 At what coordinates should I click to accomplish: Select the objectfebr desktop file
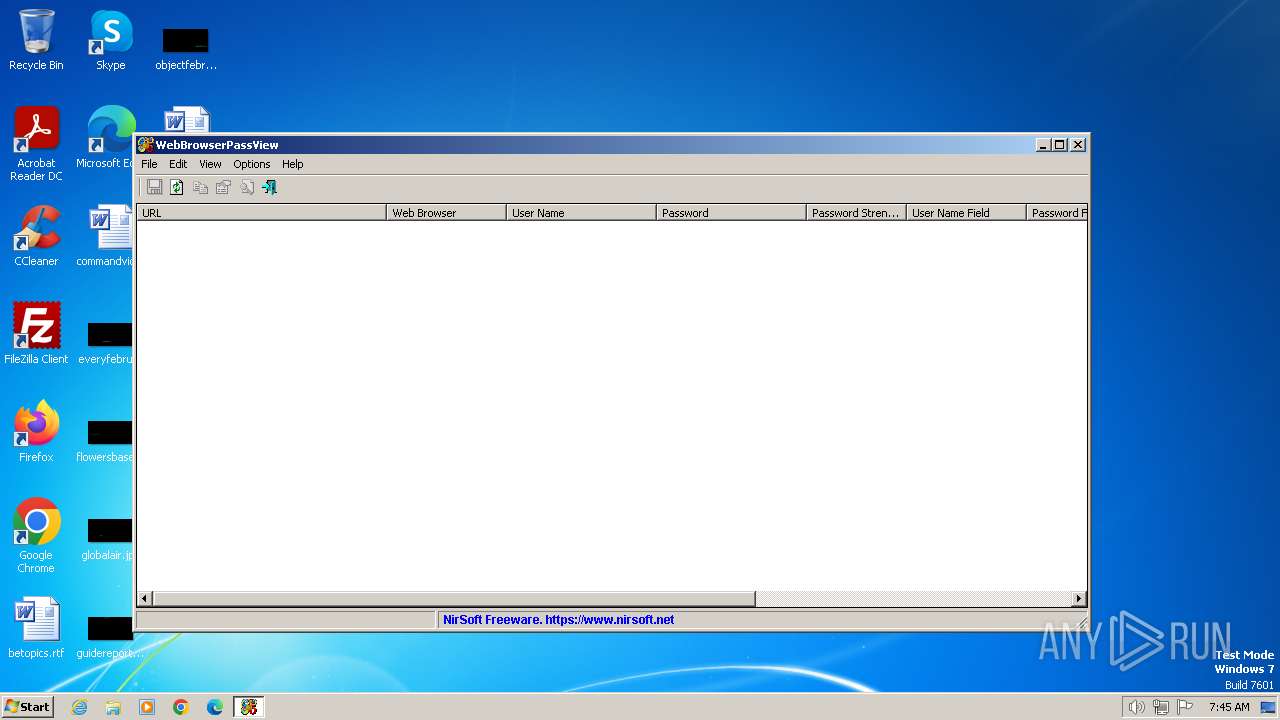point(186,47)
